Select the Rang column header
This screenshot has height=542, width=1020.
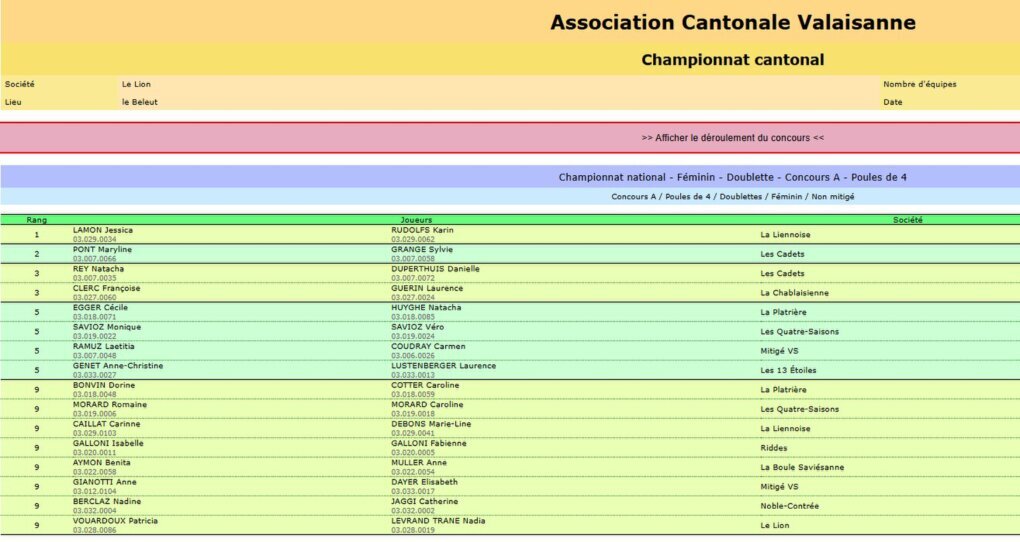coord(36,220)
